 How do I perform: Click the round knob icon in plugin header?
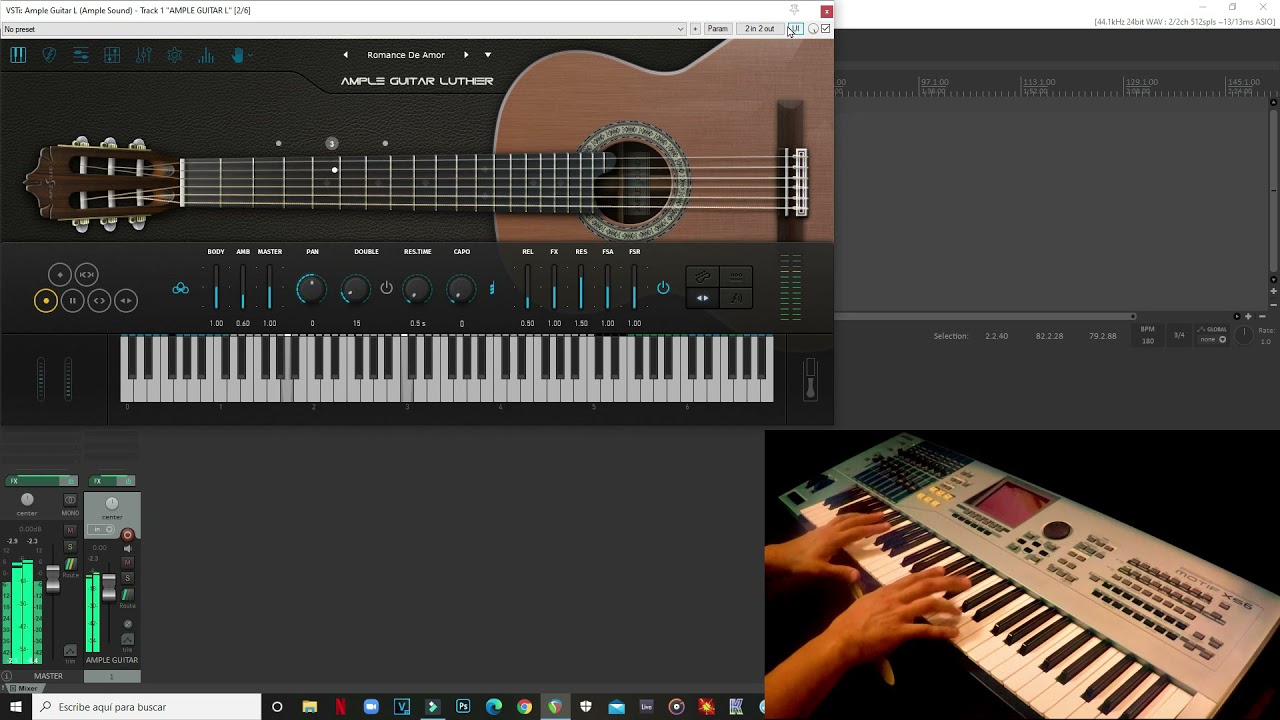click(x=813, y=29)
